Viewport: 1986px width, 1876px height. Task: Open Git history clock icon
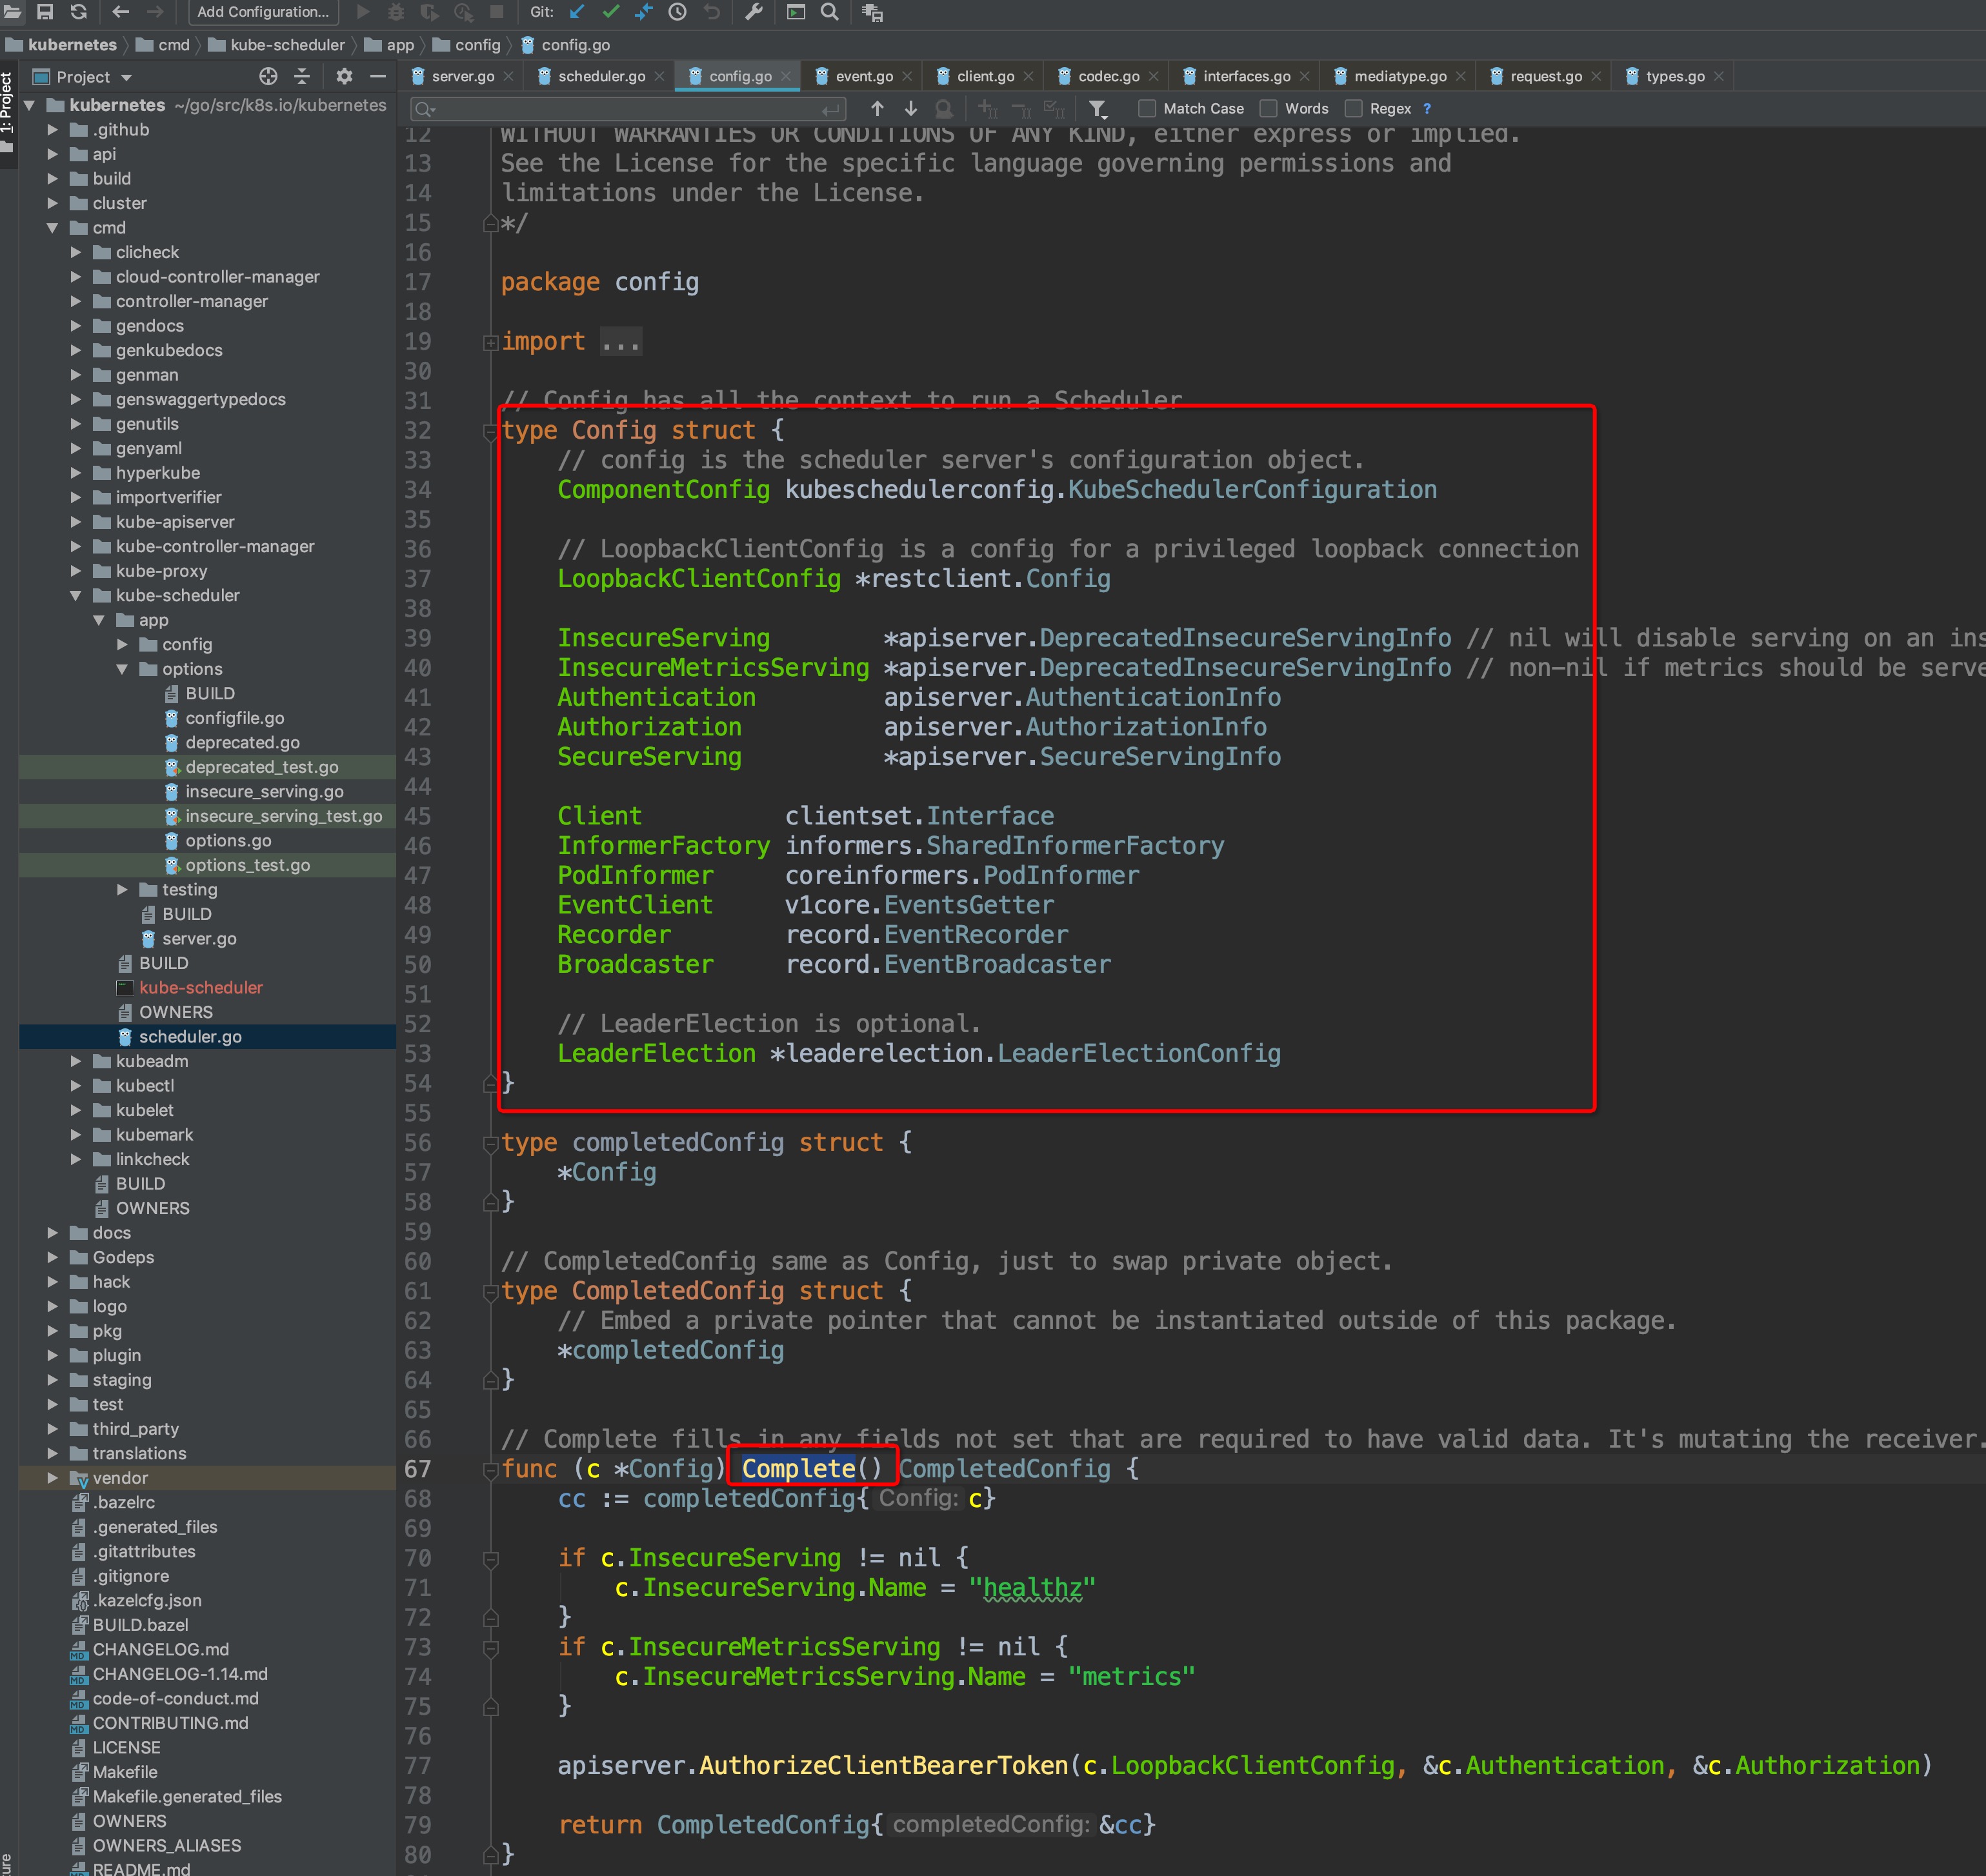point(677,12)
